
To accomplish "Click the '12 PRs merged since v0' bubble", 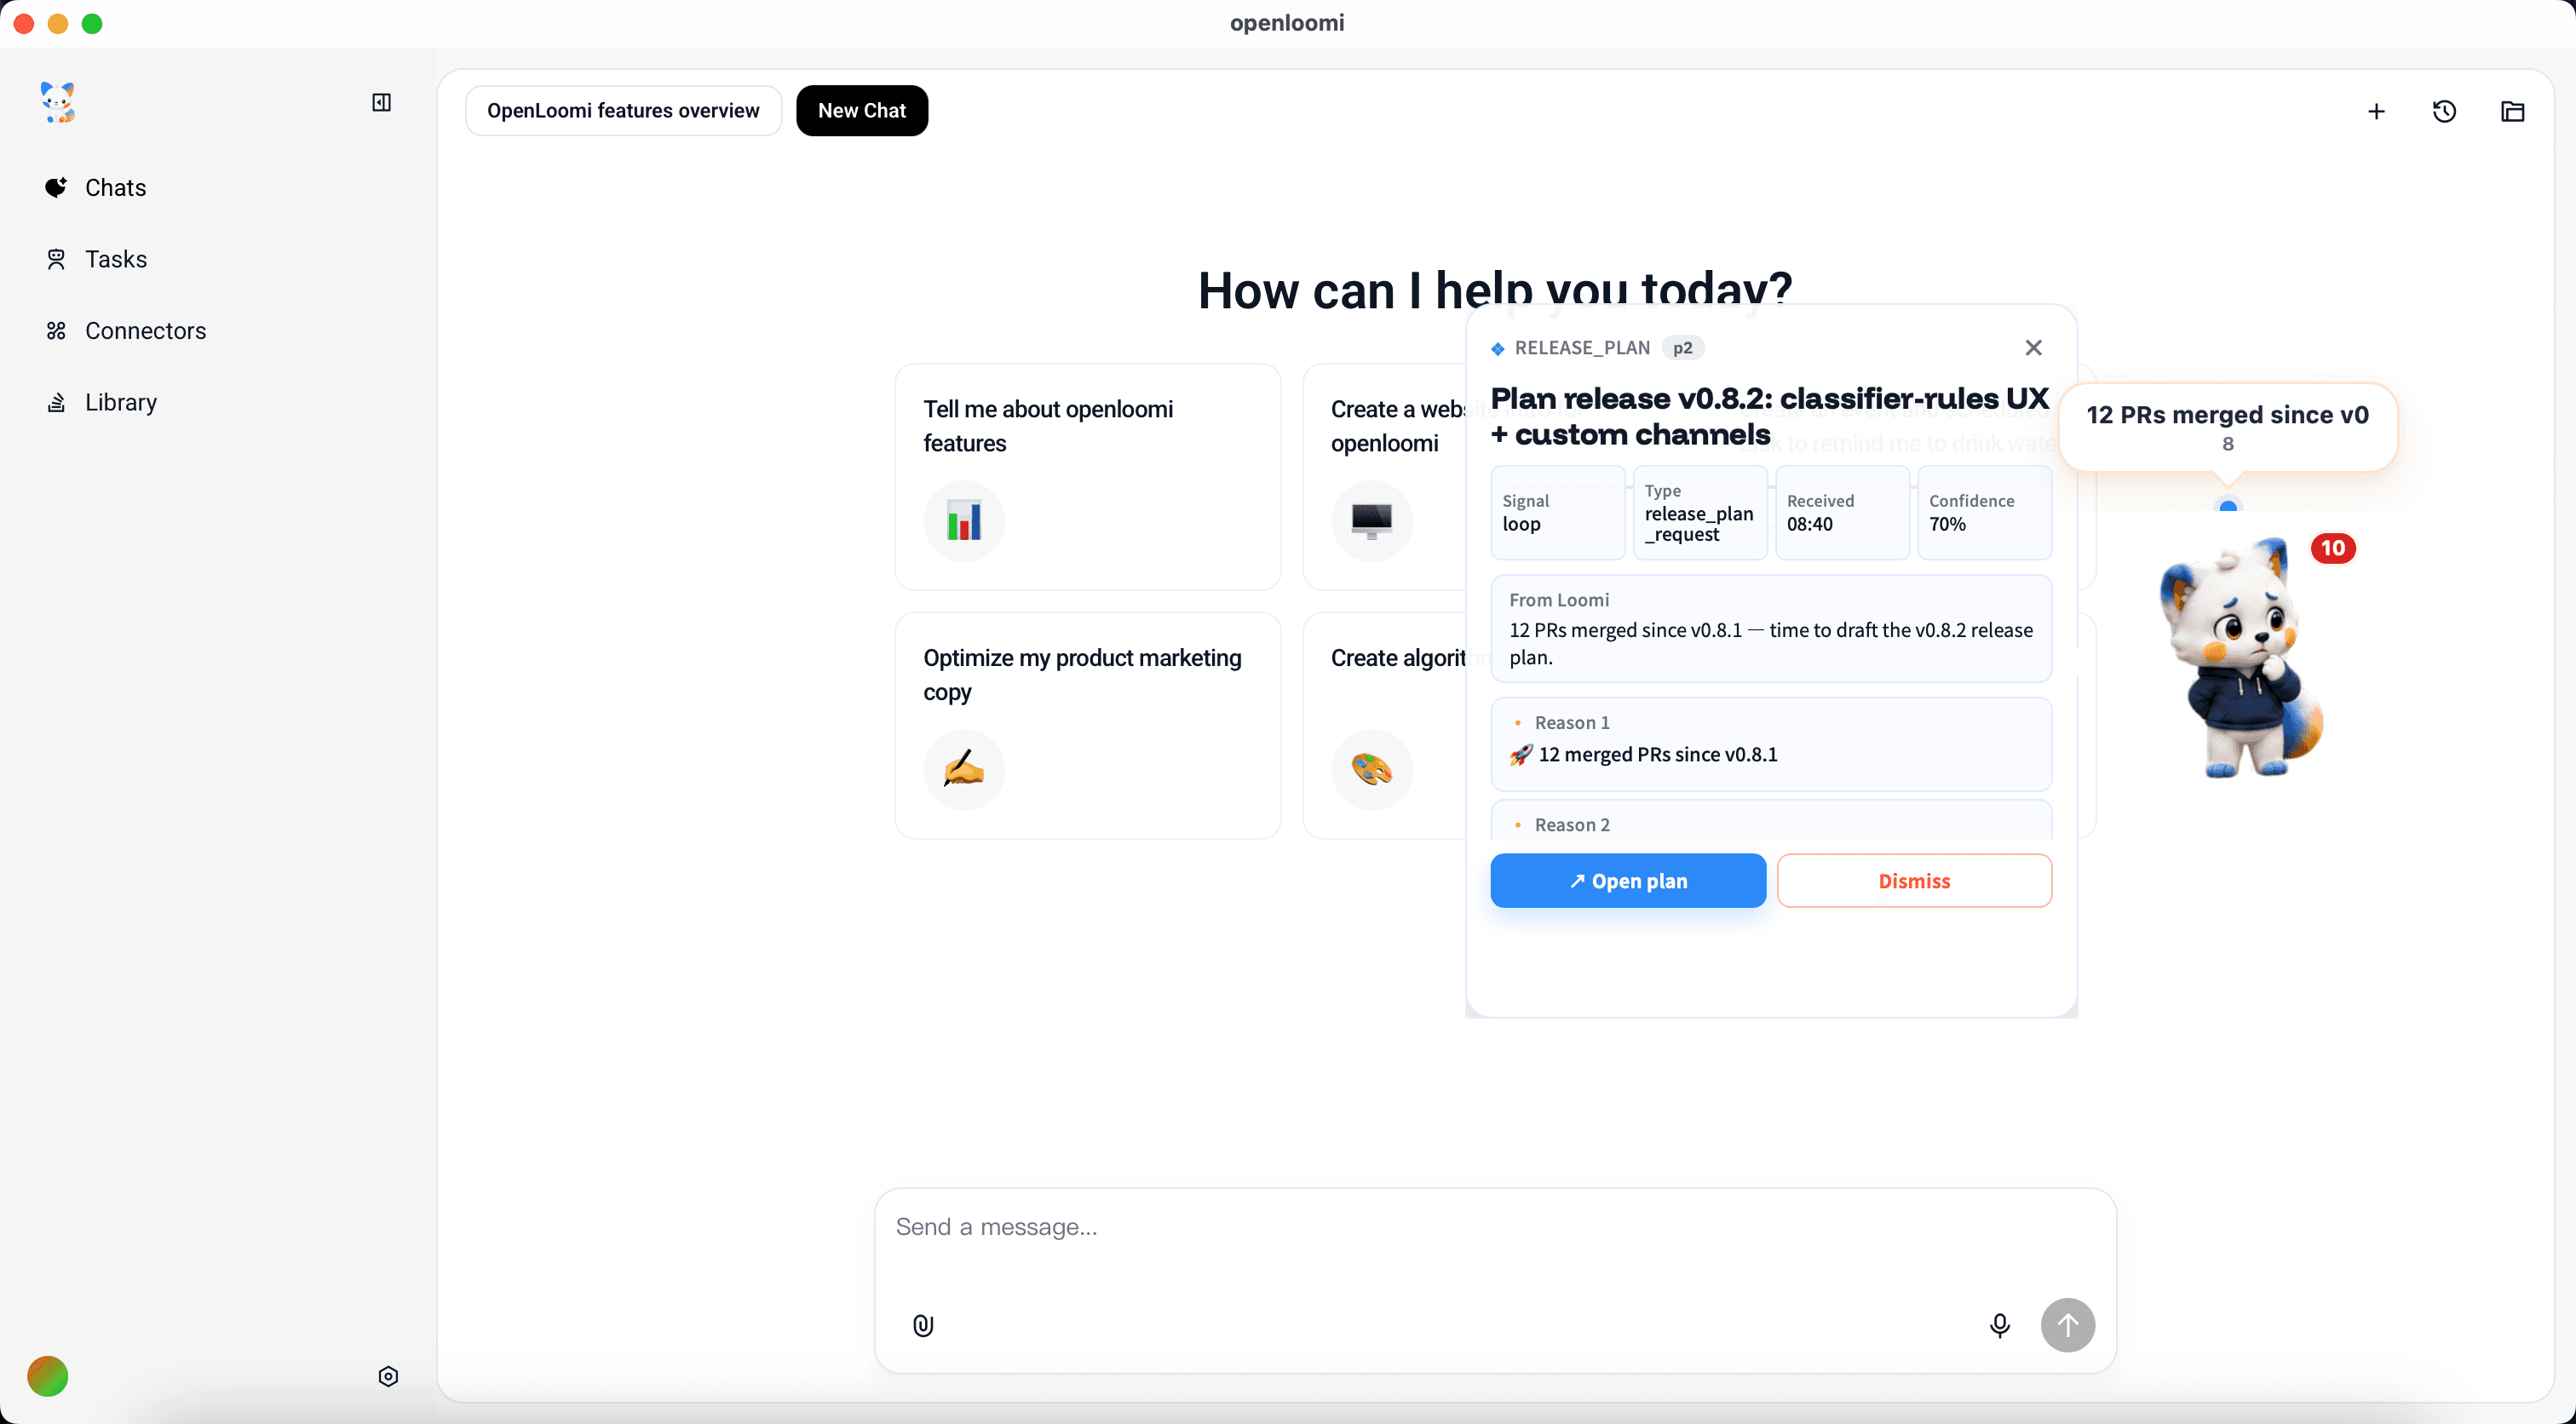I will [x=2228, y=427].
